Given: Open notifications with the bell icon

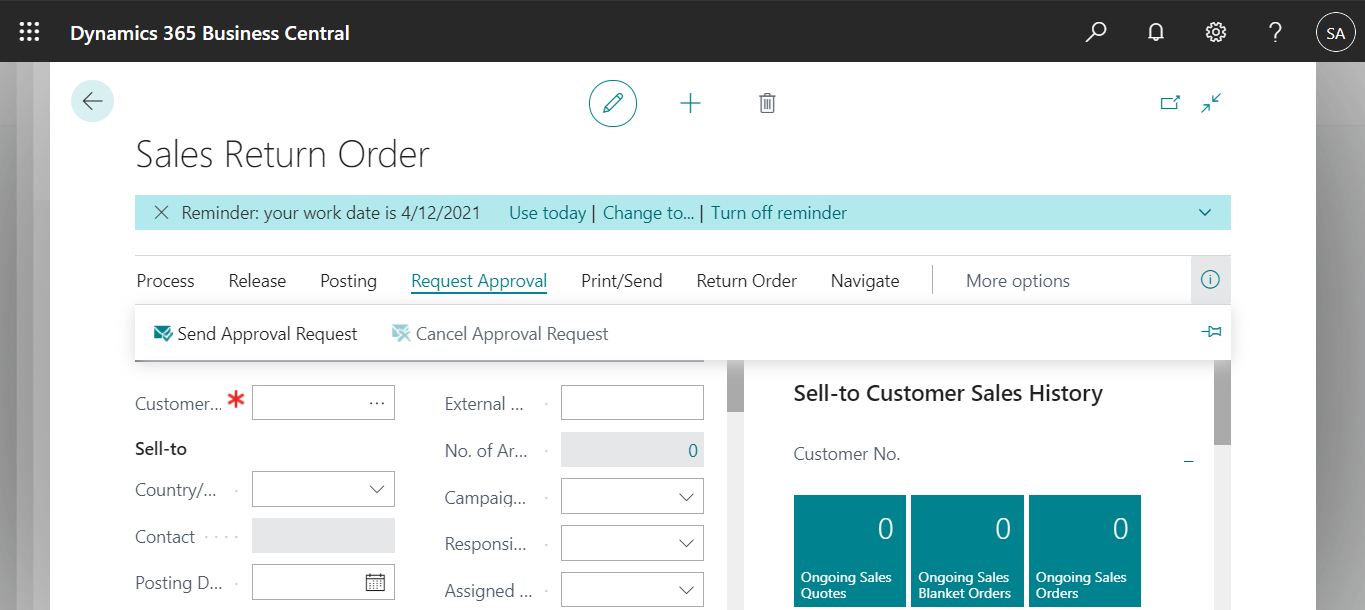Looking at the screenshot, I should coord(1155,31).
